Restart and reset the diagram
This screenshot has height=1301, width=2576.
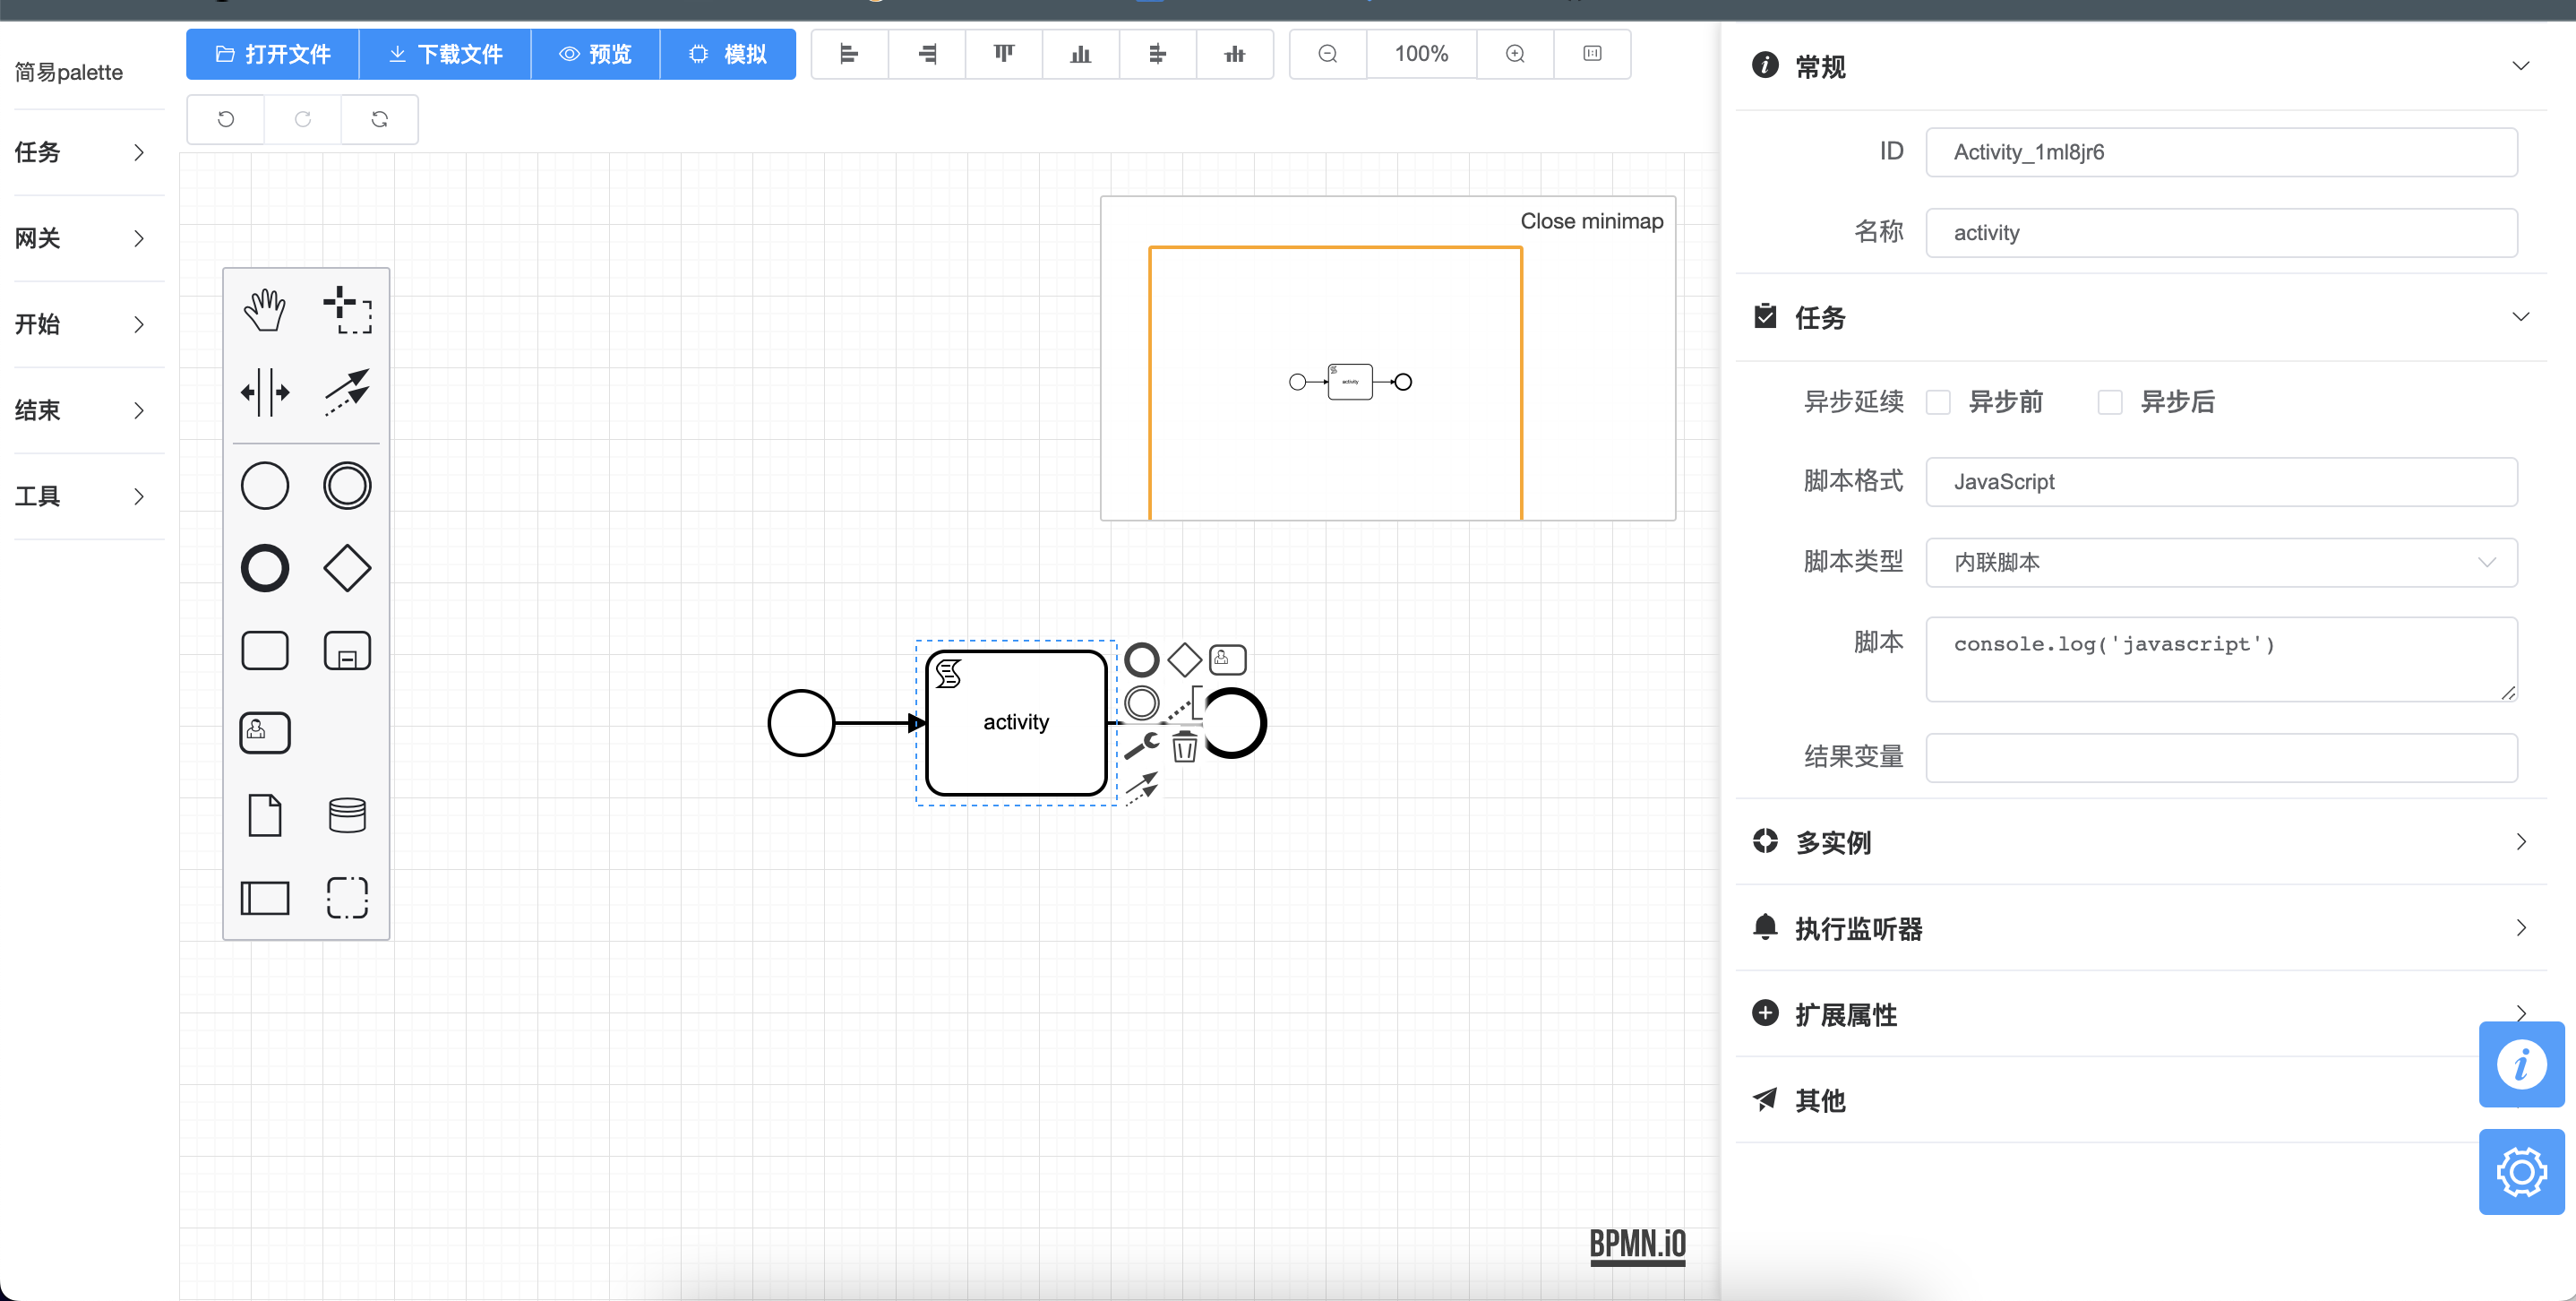380,119
